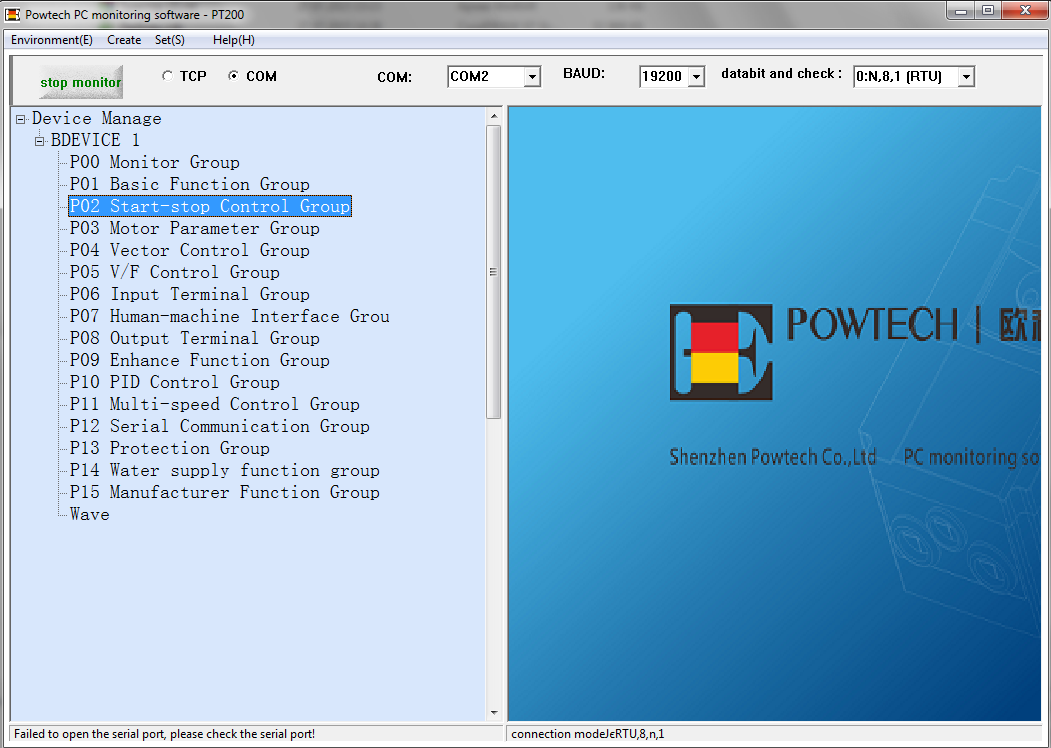Click the Powtech logo image
Image resolution: width=1051 pixels, height=748 pixels.
pyautogui.click(x=721, y=353)
